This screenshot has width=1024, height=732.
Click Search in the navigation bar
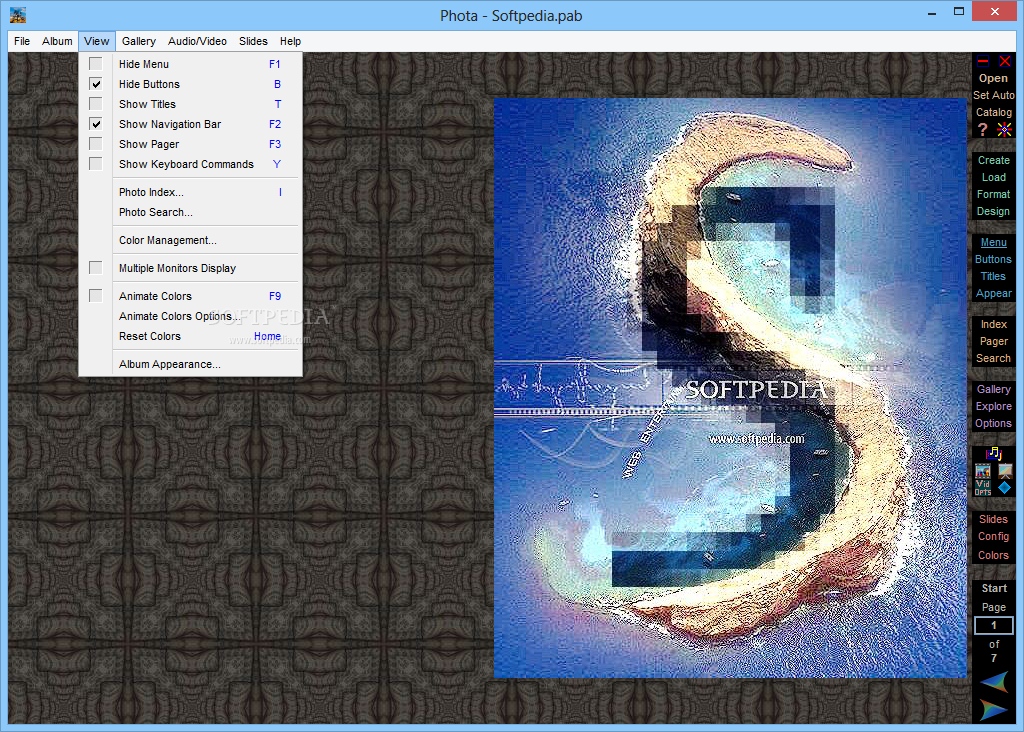coord(993,358)
